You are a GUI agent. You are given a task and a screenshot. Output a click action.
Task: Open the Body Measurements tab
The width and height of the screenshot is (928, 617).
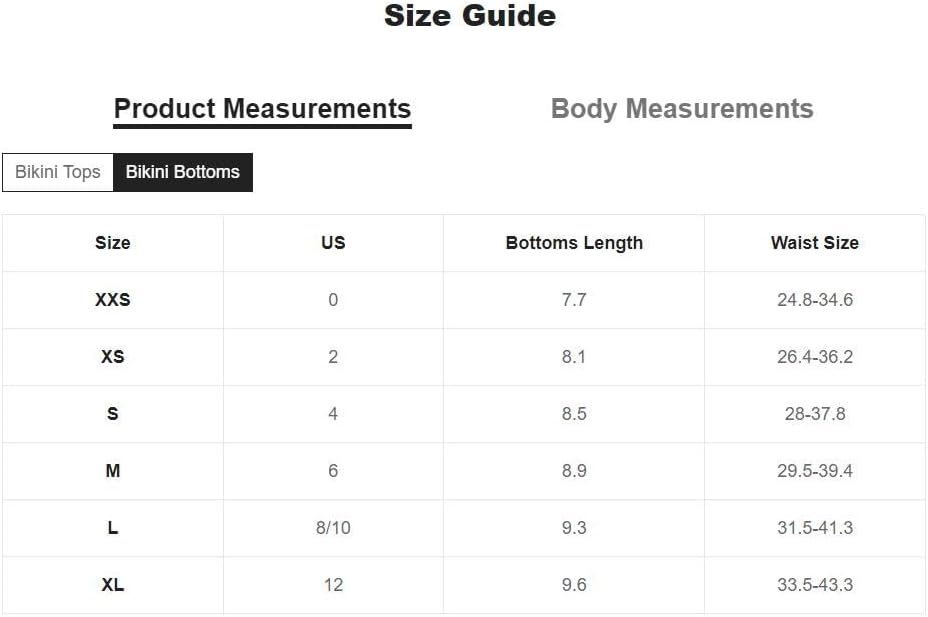tap(682, 109)
